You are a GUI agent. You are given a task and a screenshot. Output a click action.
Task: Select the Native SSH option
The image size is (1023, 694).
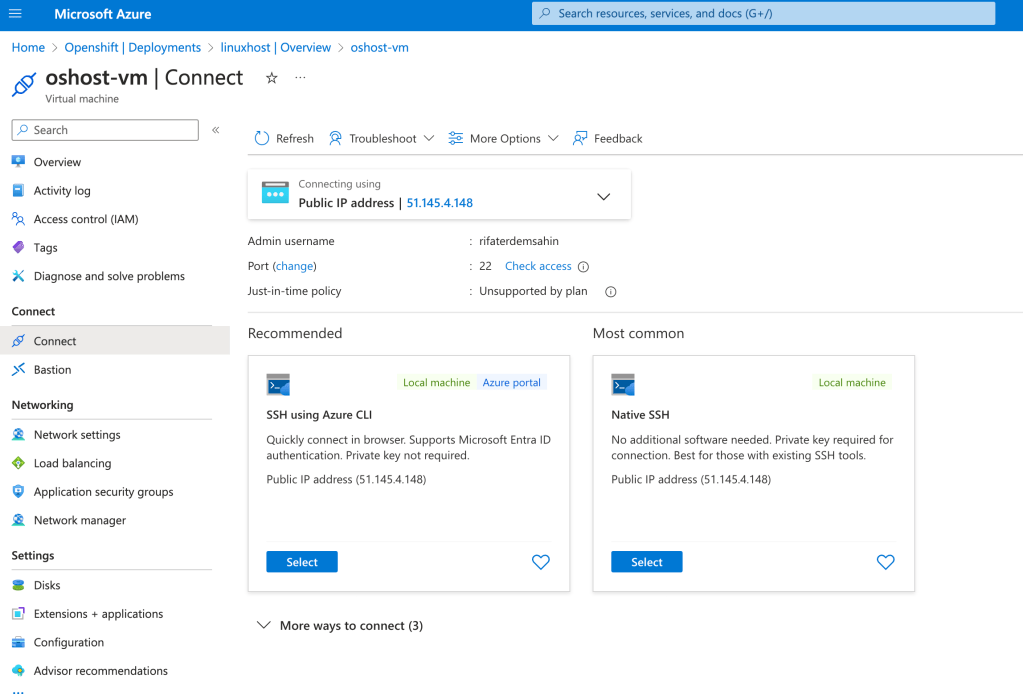(647, 562)
